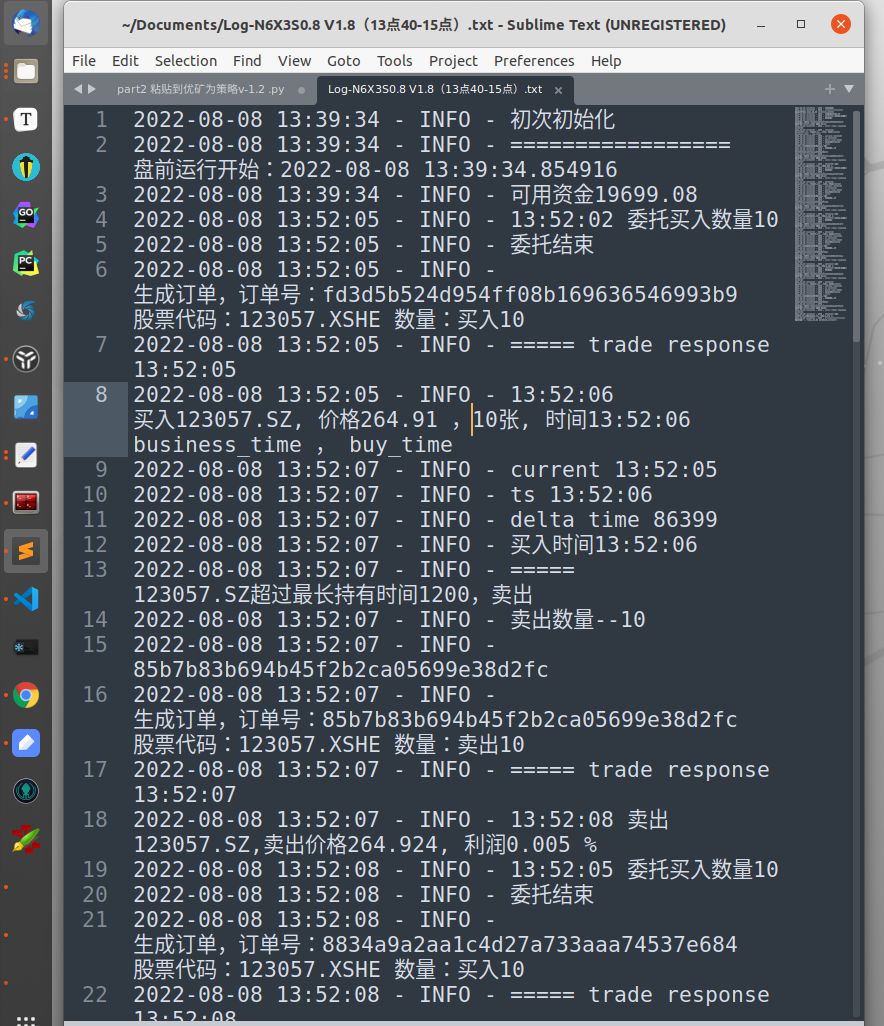884x1026 pixels.
Task: Click '可用资金19699.08' on line 3
Action: tap(603, 194)
